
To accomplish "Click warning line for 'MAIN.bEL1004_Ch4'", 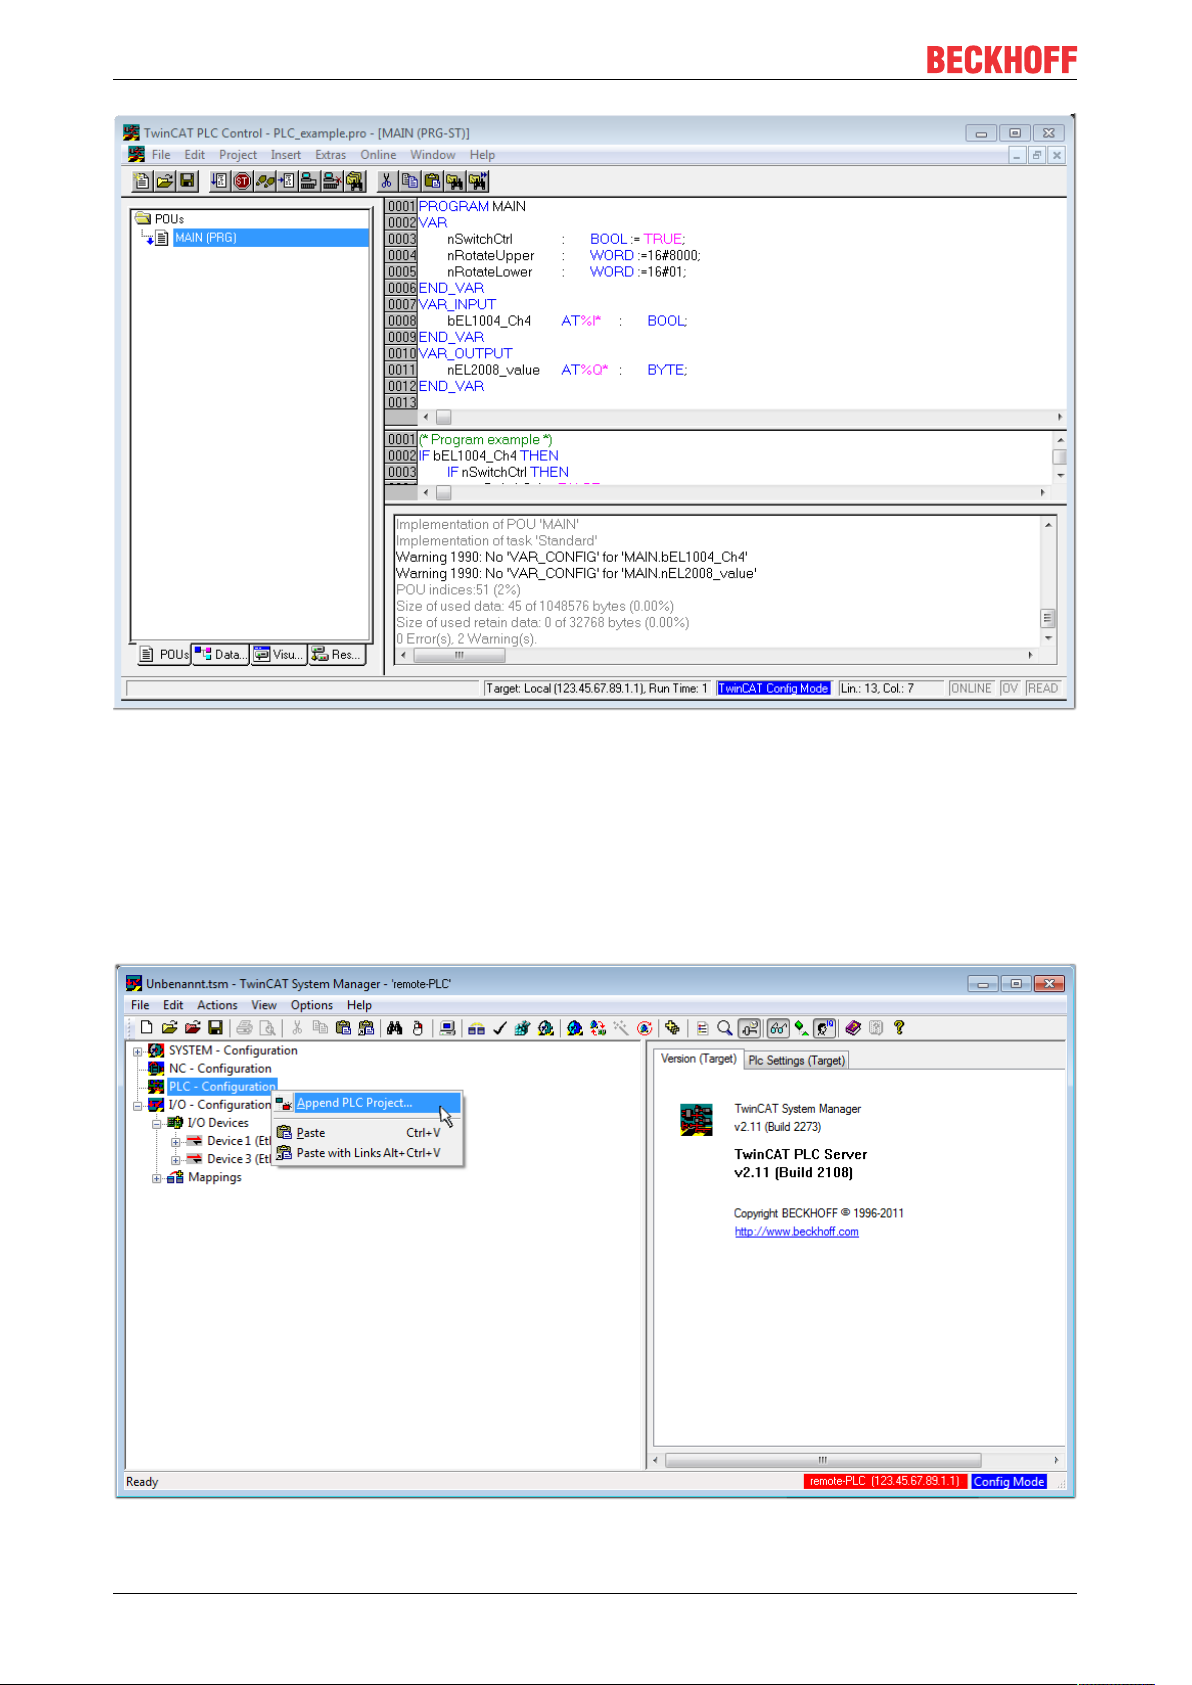I will pos(572,557).
